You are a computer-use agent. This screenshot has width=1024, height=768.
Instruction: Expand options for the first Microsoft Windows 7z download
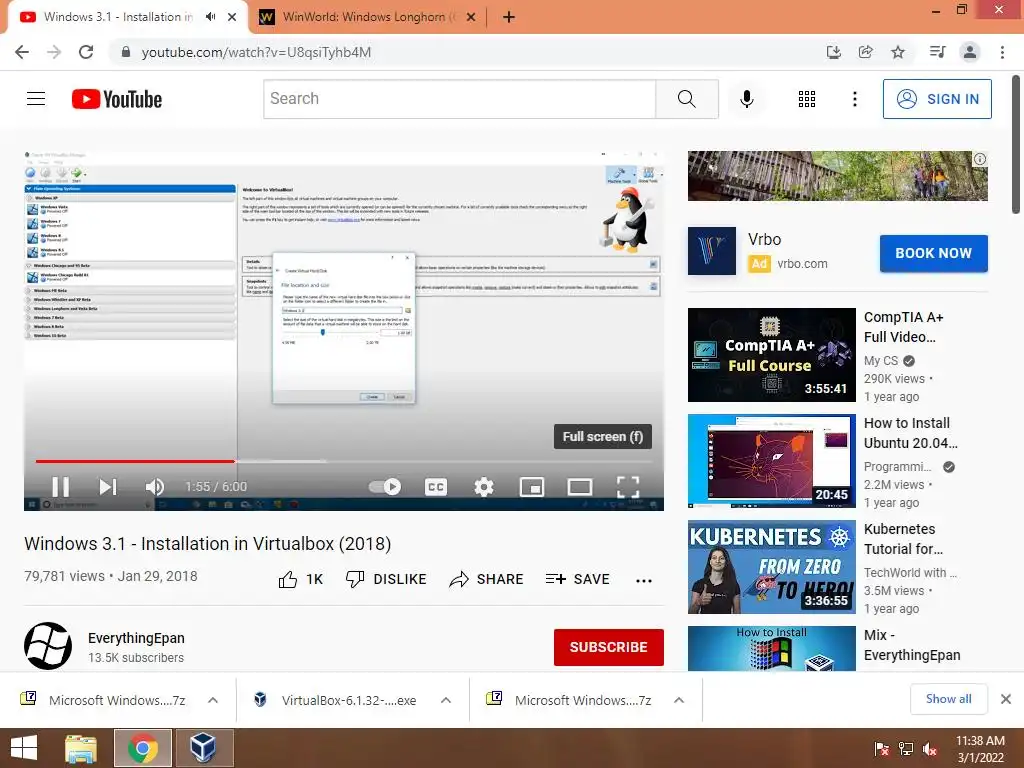point(213,700)
